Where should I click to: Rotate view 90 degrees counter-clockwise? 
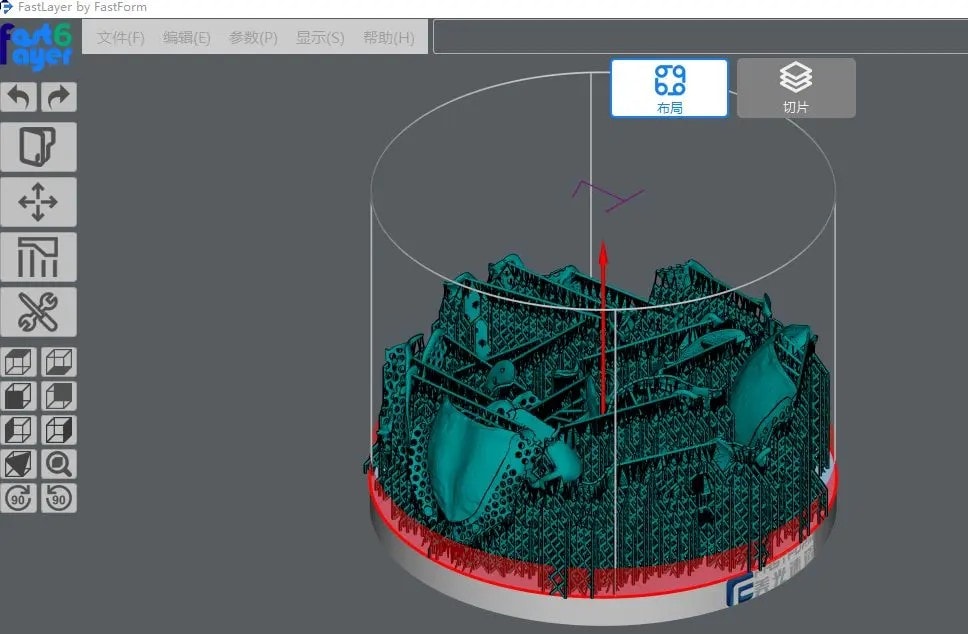(x=59, y=498)
